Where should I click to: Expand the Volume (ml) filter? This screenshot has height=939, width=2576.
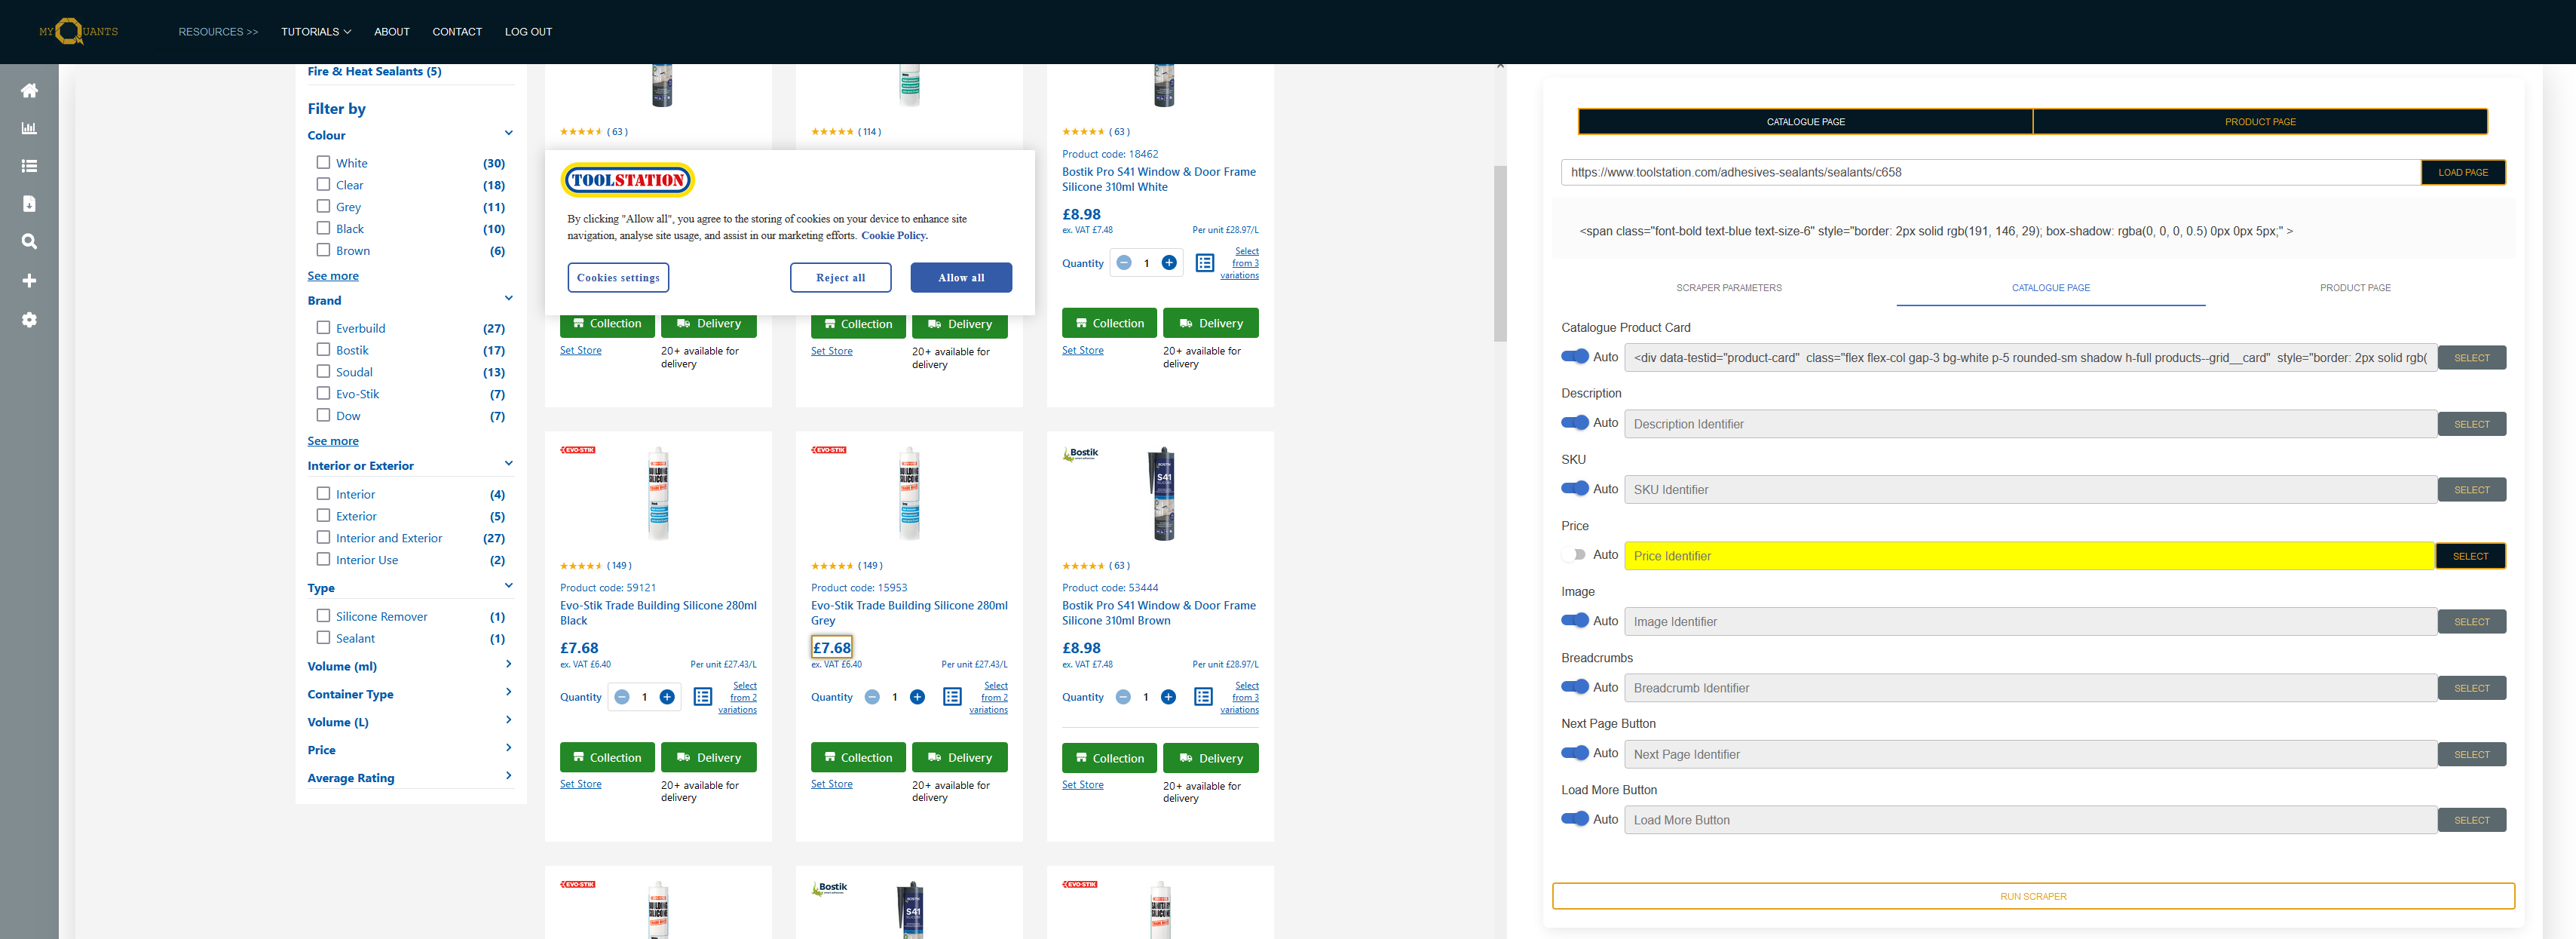click(508, 665)
